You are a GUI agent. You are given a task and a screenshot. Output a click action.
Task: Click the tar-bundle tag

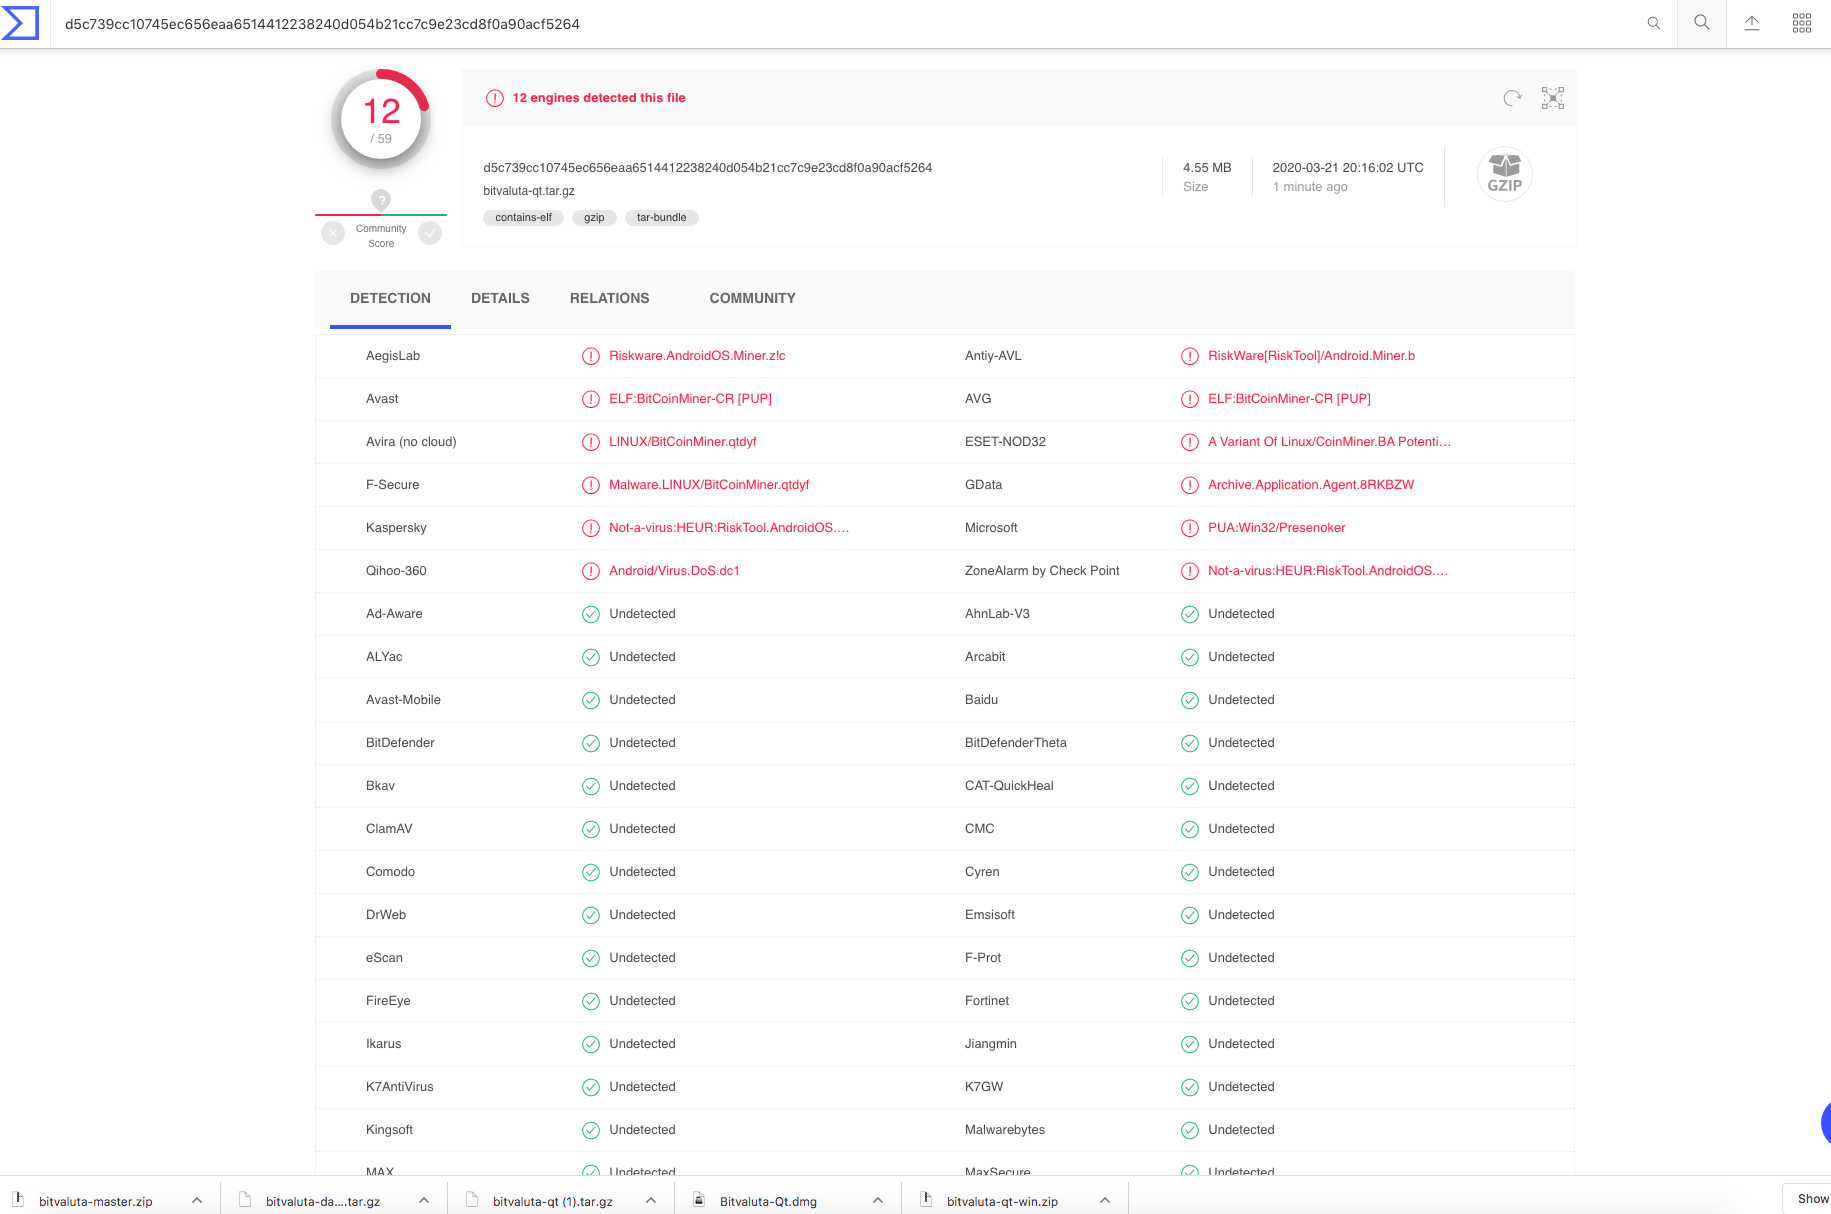pos(661,218)
